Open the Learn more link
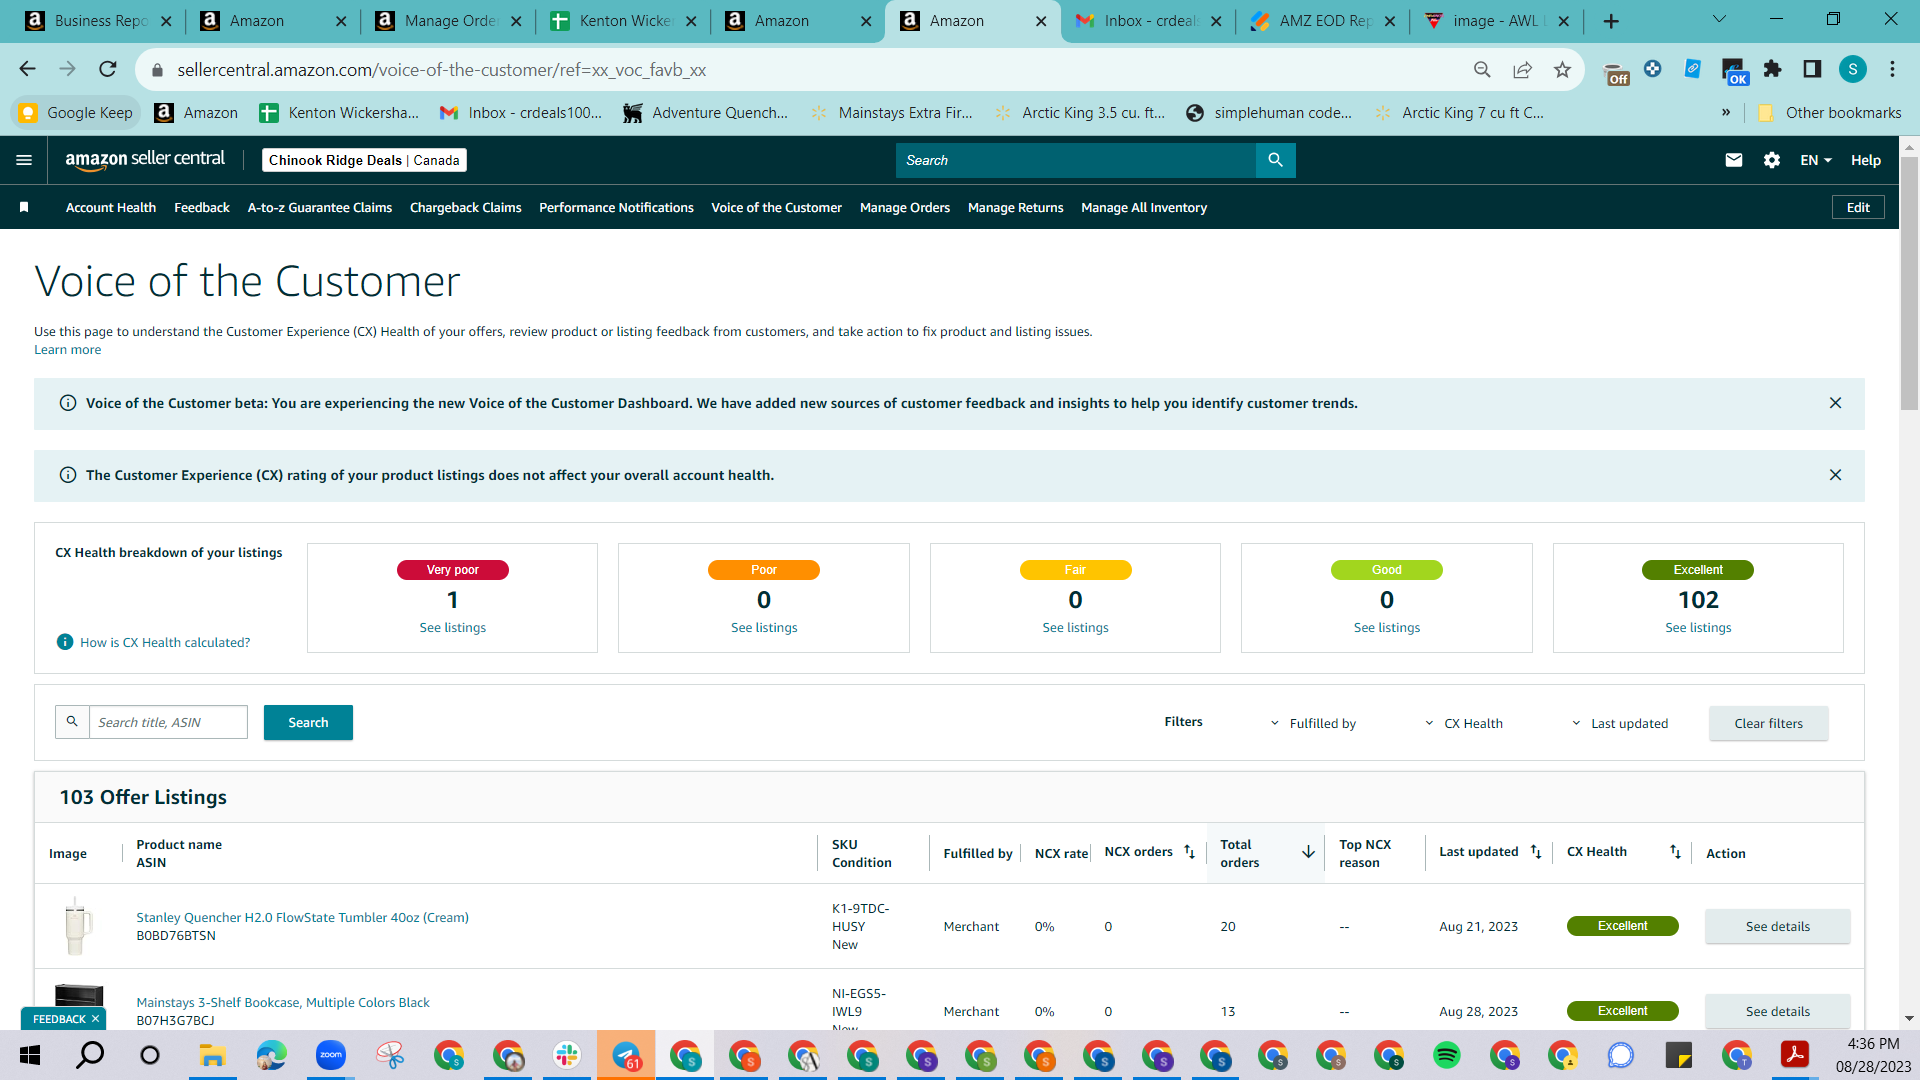 click(x=68, y=349)
